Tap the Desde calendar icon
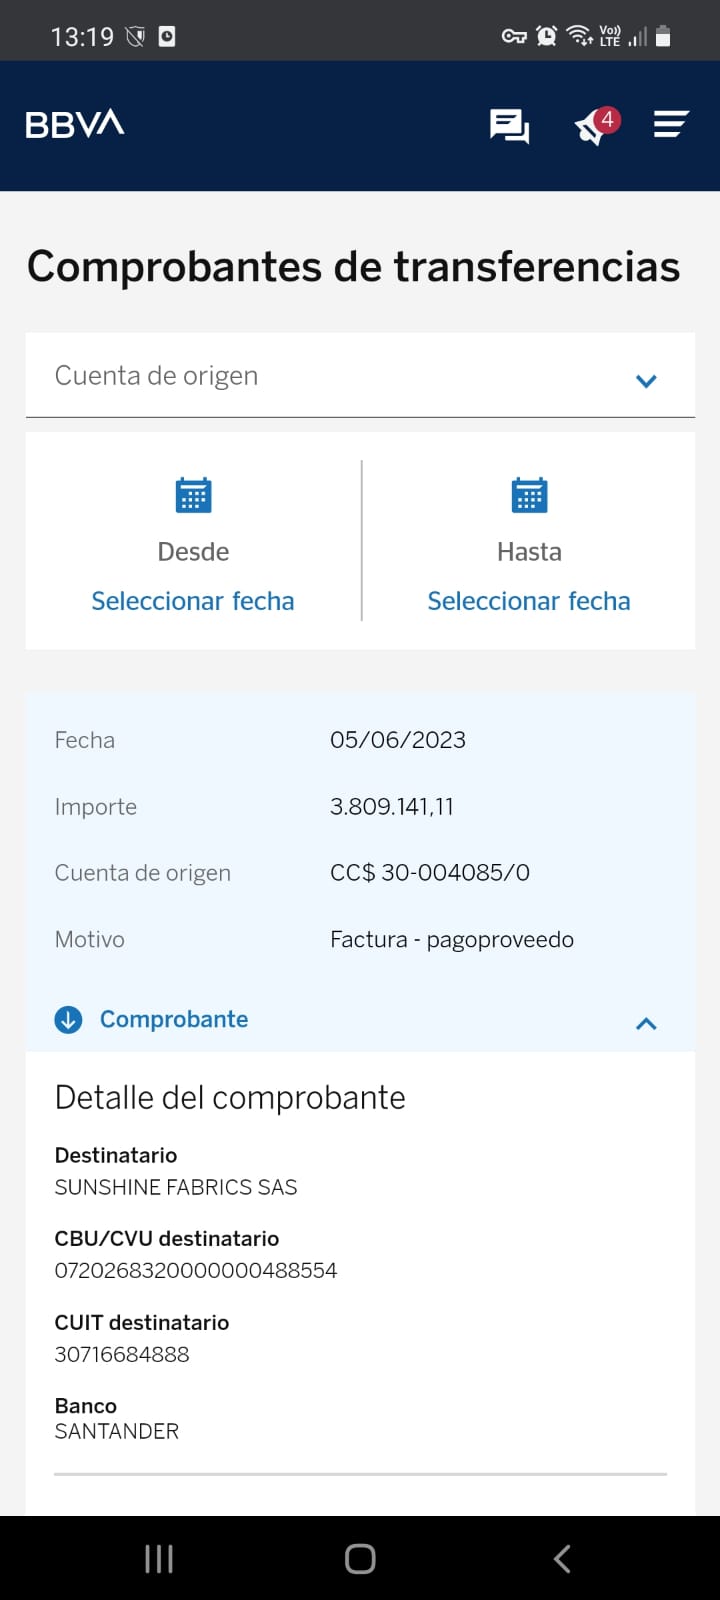The width and height of the screenshot is (720, 1600). [193, 495]
